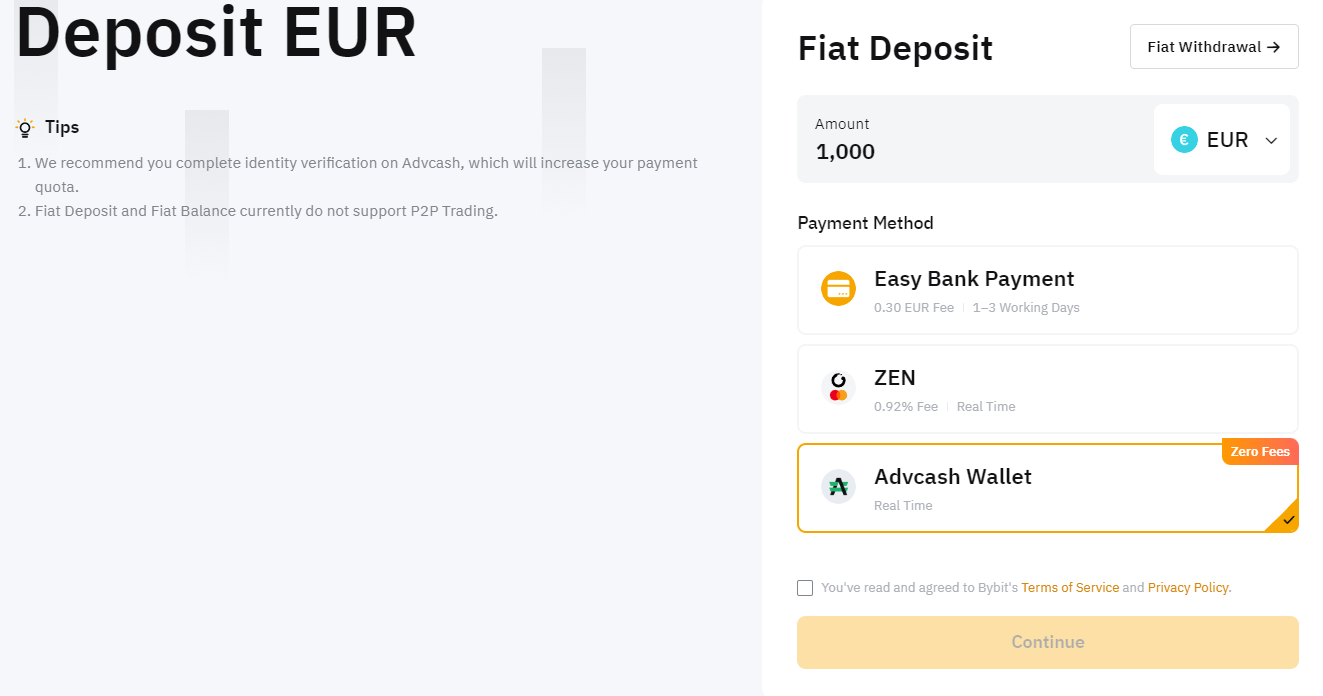
Task: Open the EUR currency dropdown
Action: (1222, 140)
